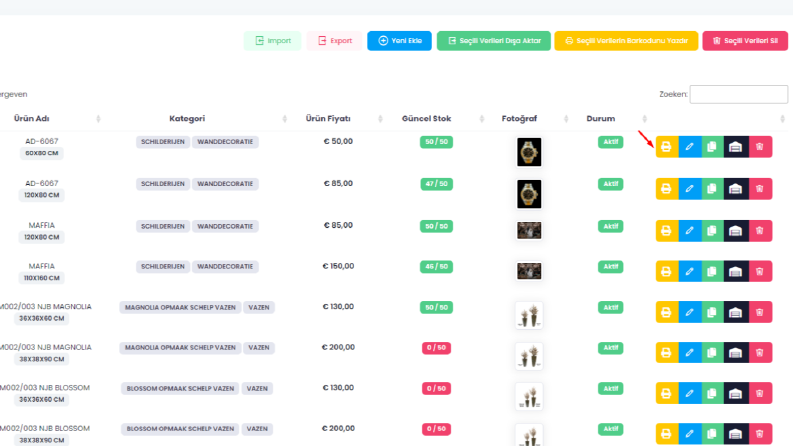The width and height of the screenshot is (793, 446).
Task: Click VAZEN tag in MAGNOLIA 38X38X90 CM row
Action: click(259, 348)
